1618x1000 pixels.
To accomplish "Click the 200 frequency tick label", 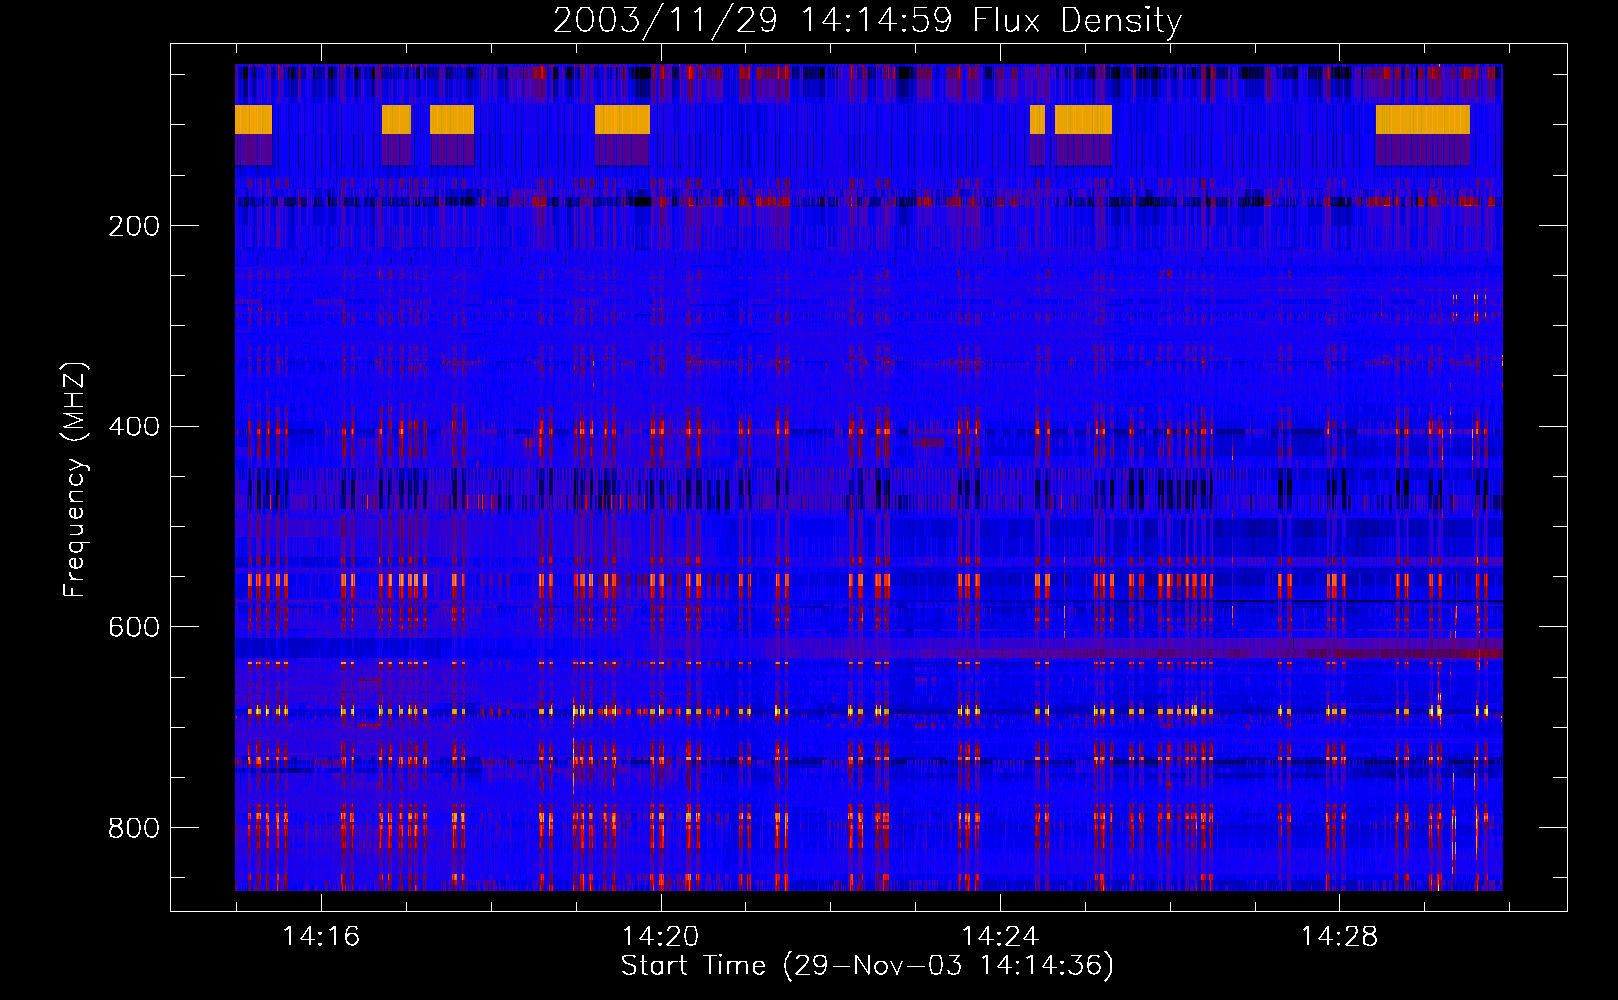I will [134, 226].
